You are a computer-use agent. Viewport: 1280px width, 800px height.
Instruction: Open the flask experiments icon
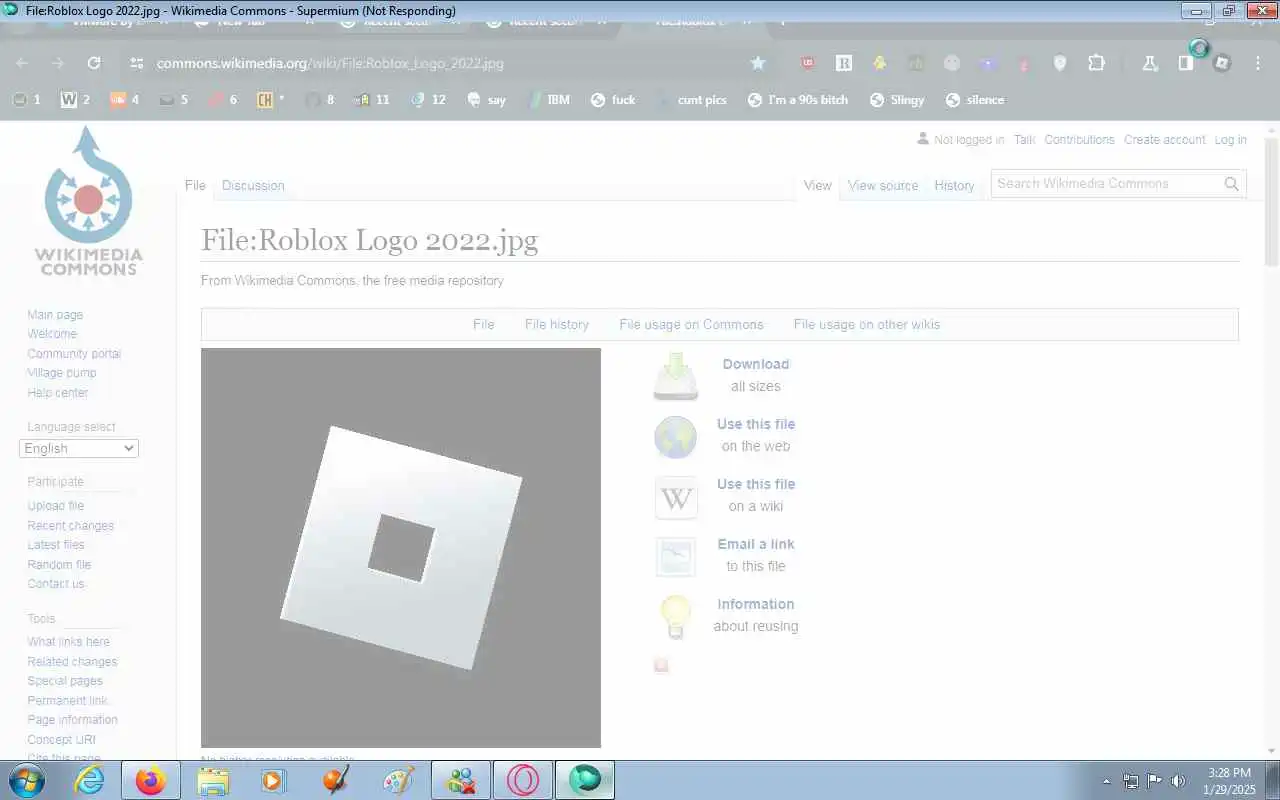pos(1149,63)
